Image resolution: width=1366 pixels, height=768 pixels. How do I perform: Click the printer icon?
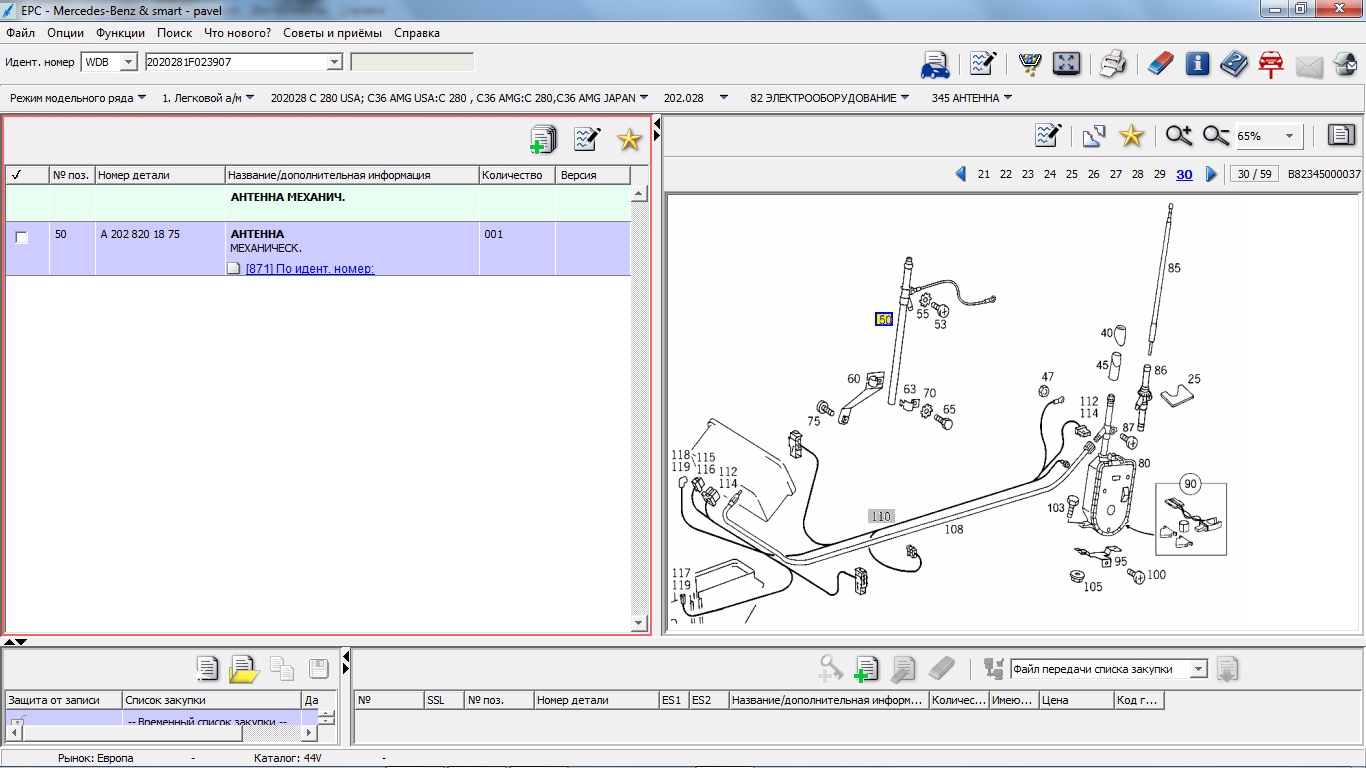pos(1113,65)
